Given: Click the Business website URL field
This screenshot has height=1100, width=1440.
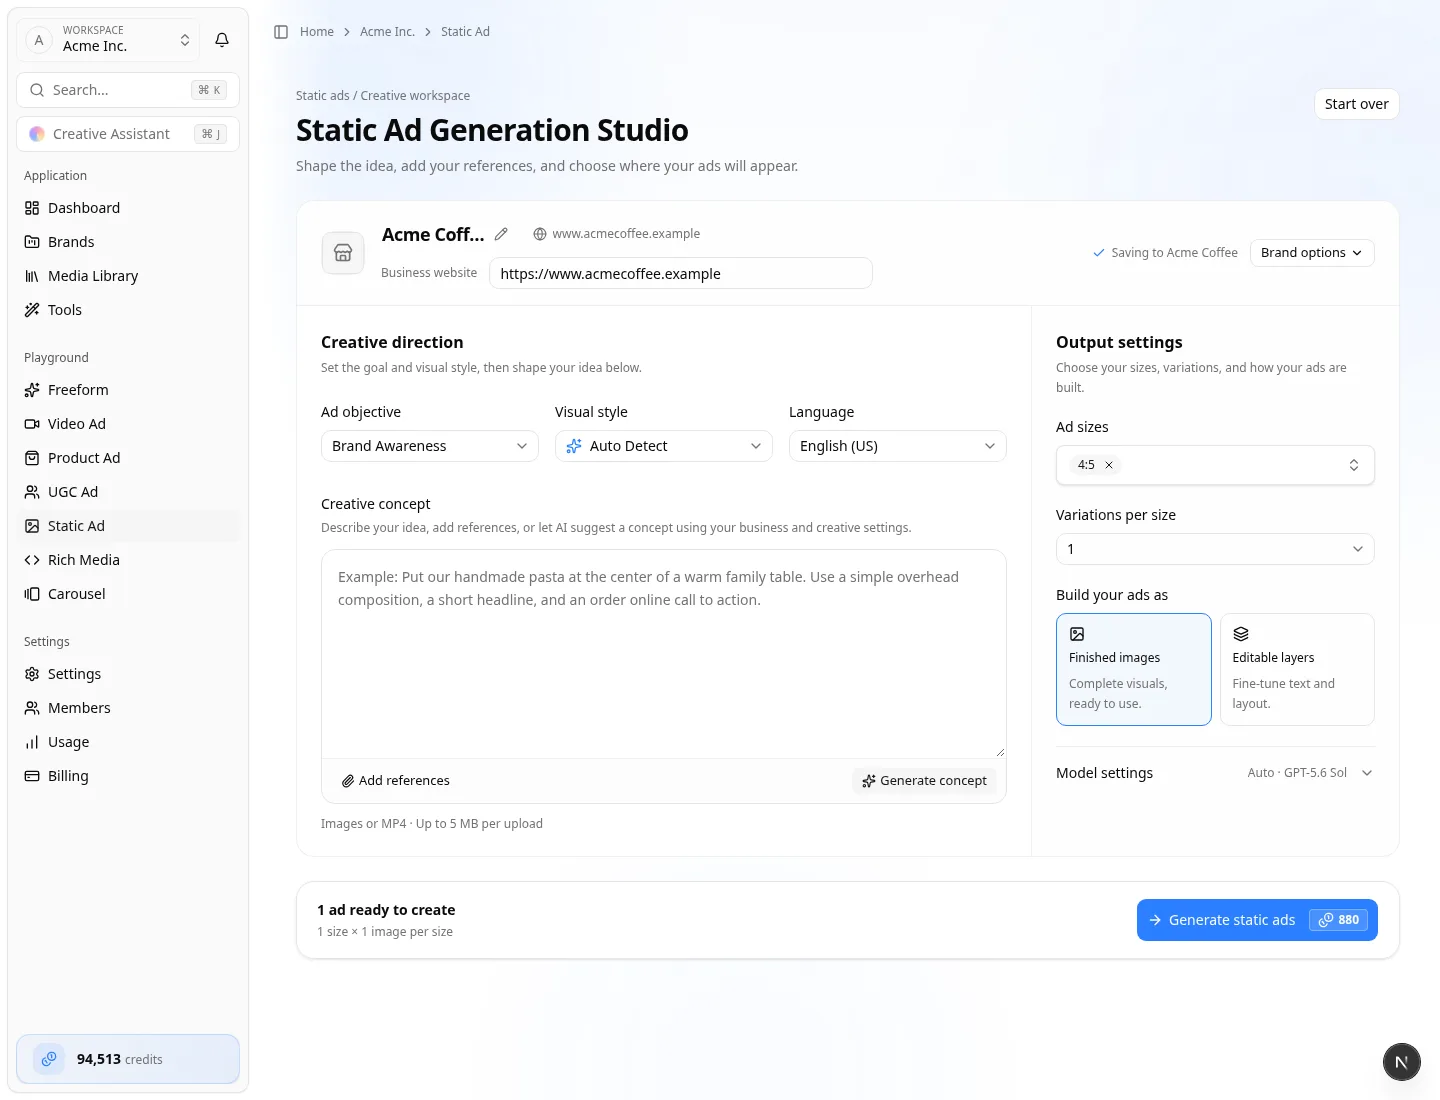Looking at the screenshot, I should [680, 274].
